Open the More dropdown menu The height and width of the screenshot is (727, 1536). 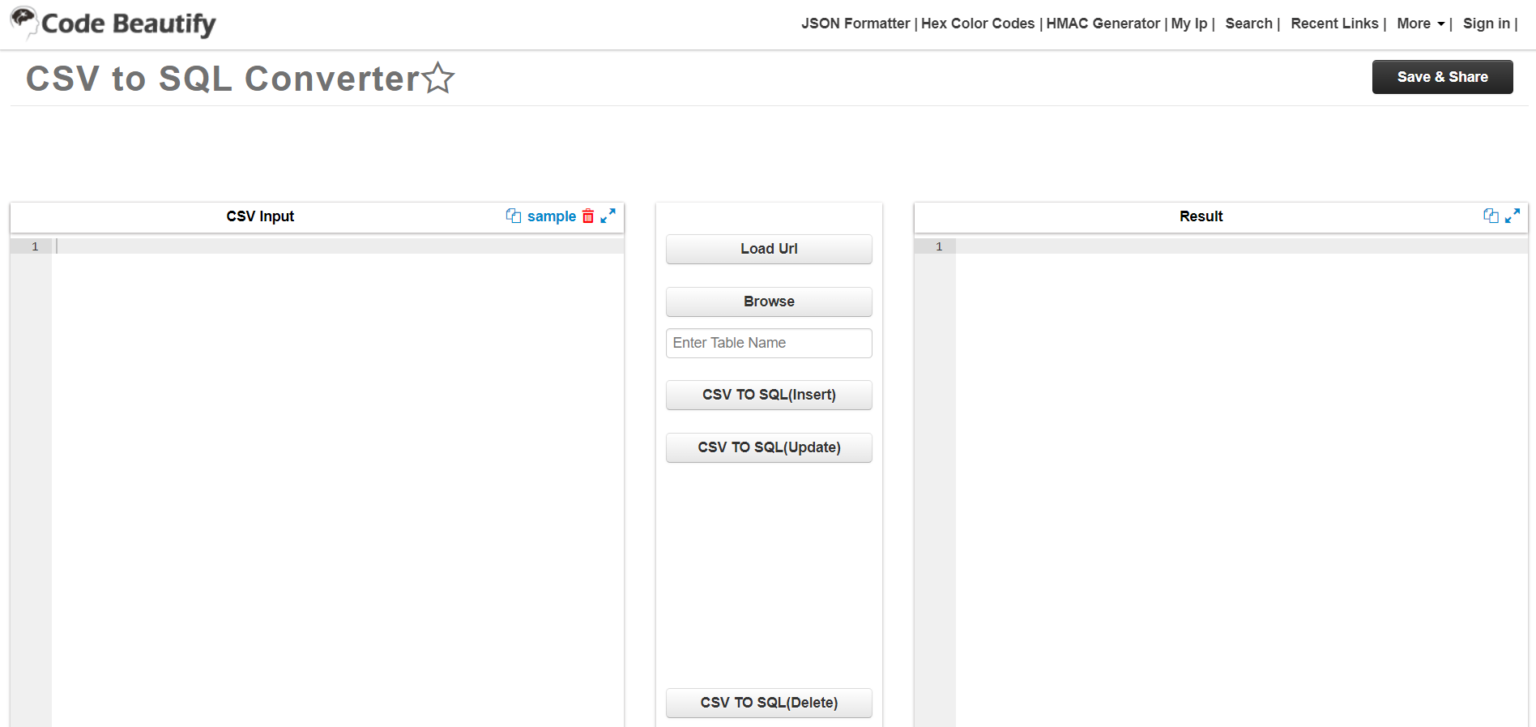(1419, 23)
